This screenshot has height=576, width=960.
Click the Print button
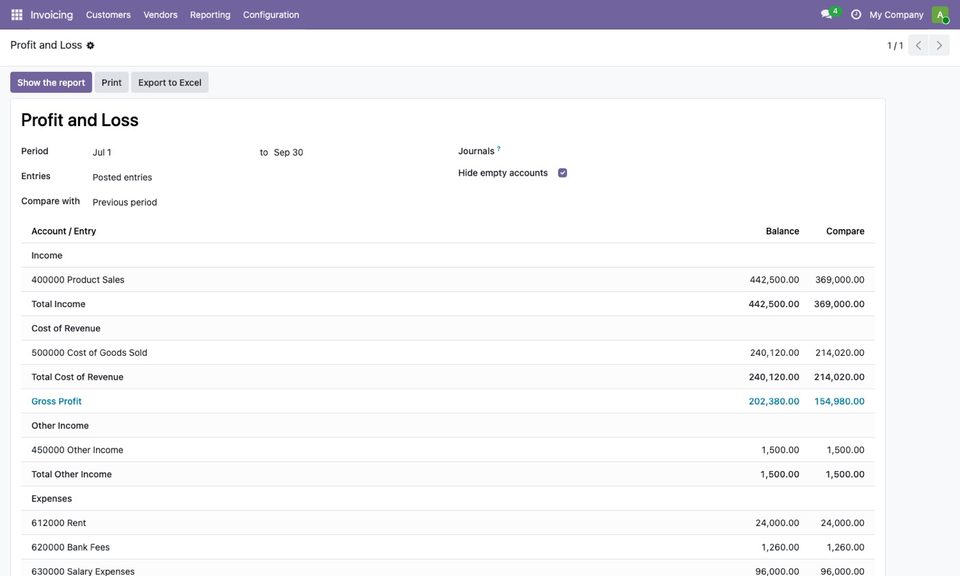coord(111,83)
